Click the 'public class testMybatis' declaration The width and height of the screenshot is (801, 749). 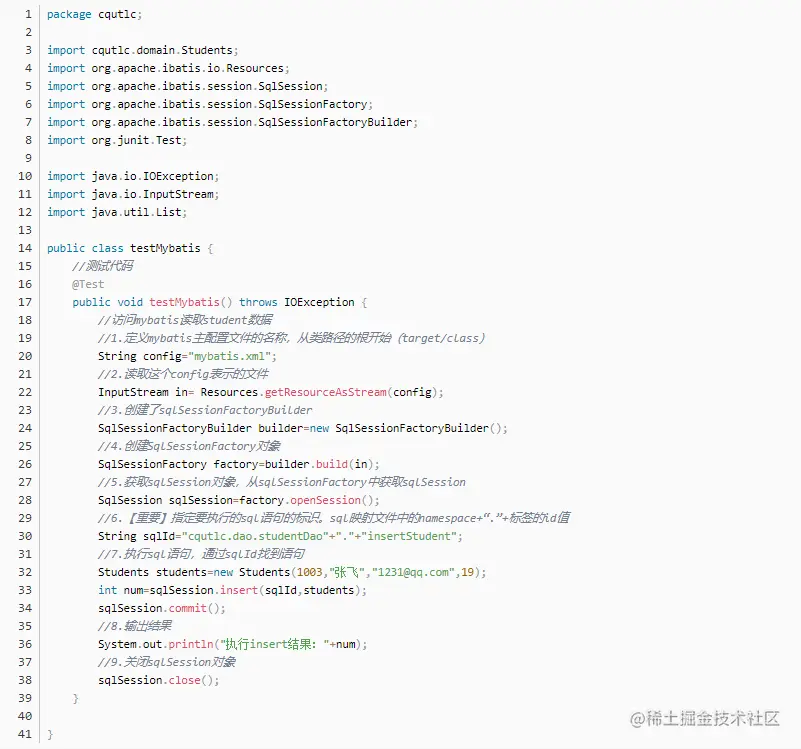click(130, 248)
